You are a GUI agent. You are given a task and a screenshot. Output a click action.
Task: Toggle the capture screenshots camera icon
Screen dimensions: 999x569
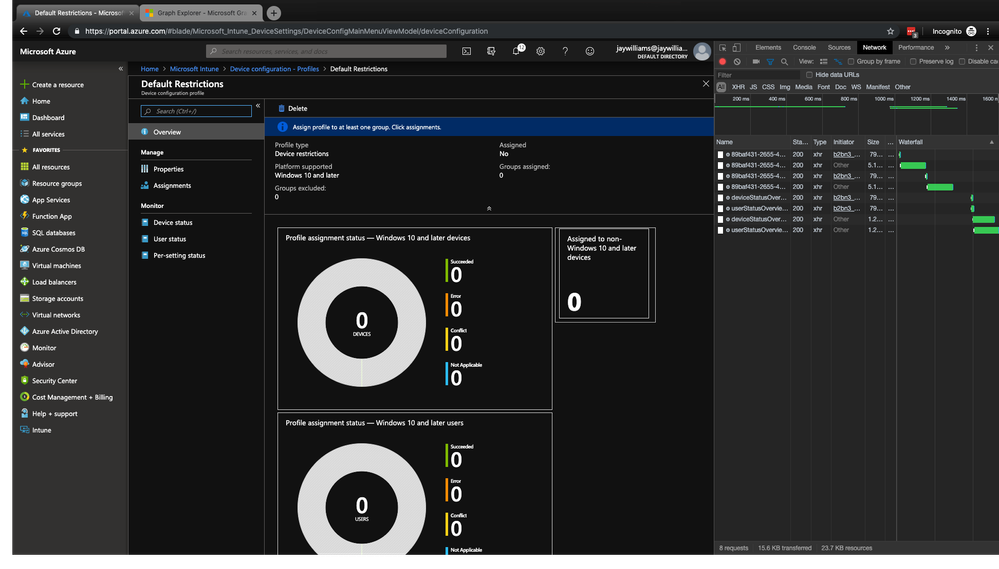[756, 62]
